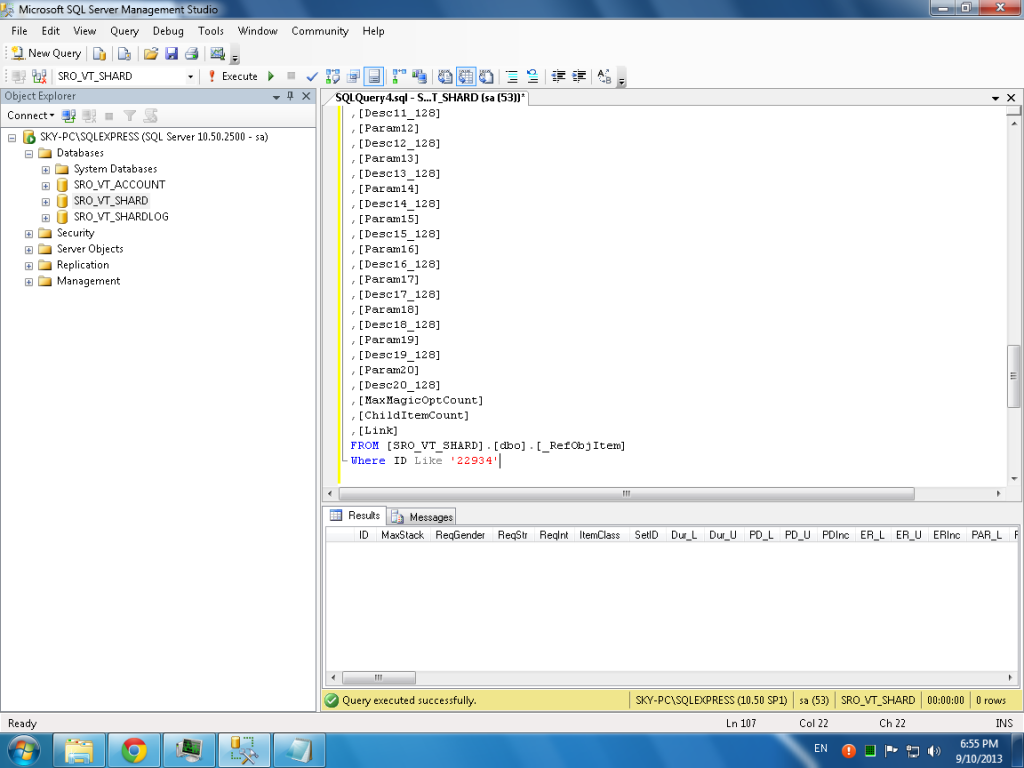Toggle Include Actual Execution Plan
This screenshot has height=768, width=1024.
pyautogui.click(x=399, y=76)
